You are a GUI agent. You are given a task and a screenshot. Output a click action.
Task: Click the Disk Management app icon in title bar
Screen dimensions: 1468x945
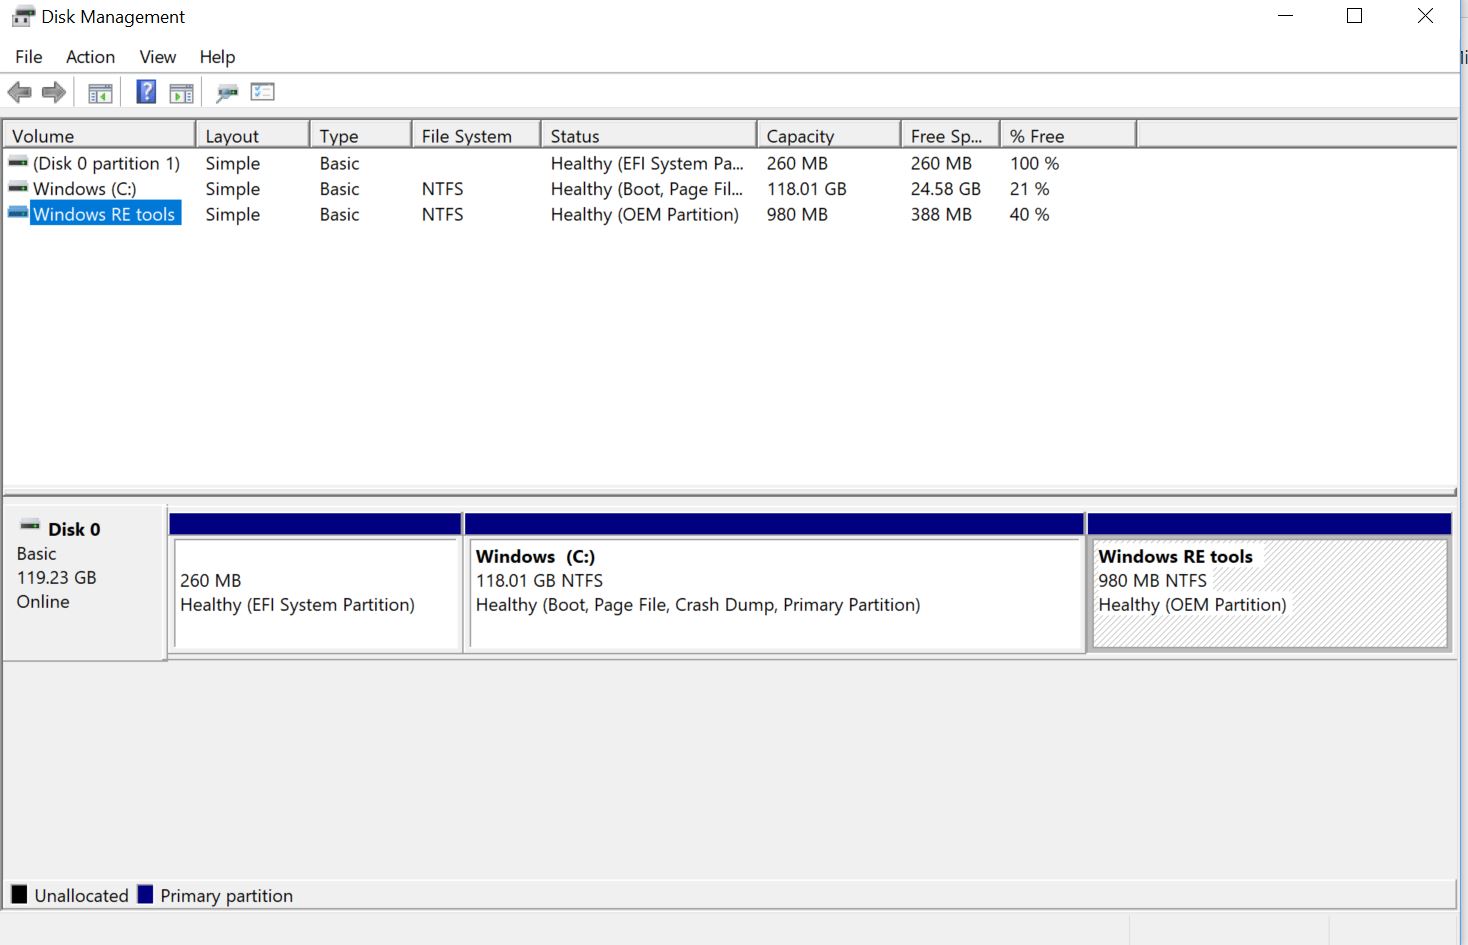22,17
